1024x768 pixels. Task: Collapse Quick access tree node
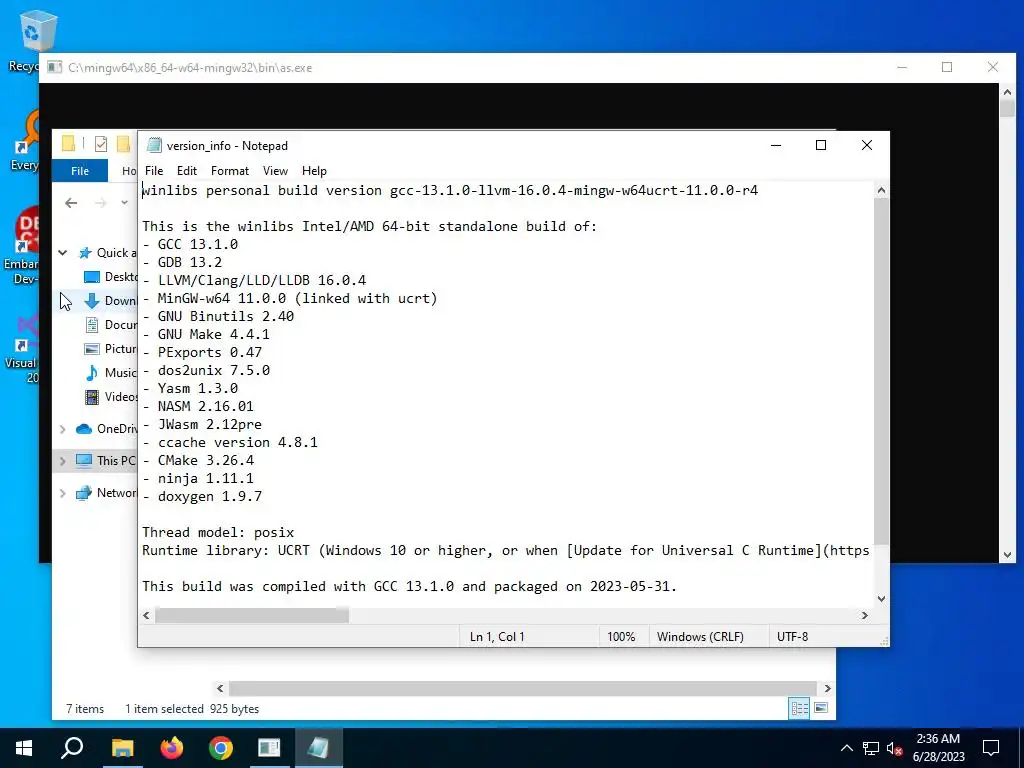63,253
